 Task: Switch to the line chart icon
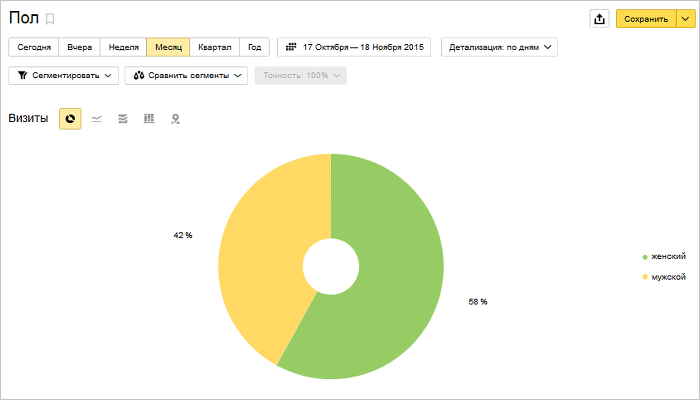[96, 119]
